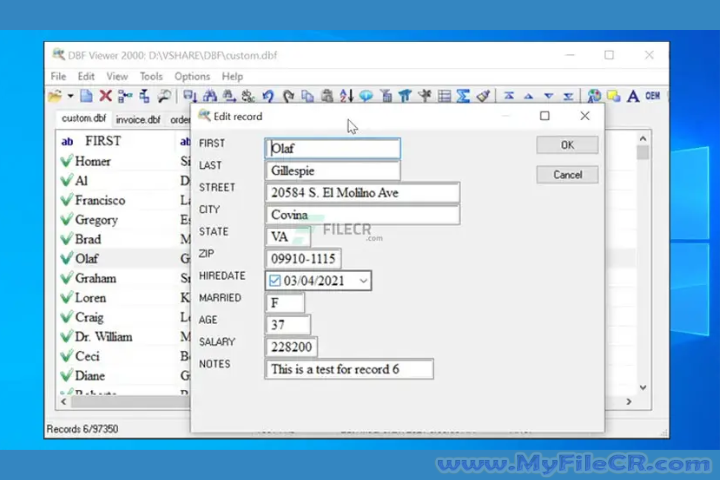The width and height of the screenshot is (720, 480).
Task: Click the table grid icon
Action: click(x=444, y=96)
